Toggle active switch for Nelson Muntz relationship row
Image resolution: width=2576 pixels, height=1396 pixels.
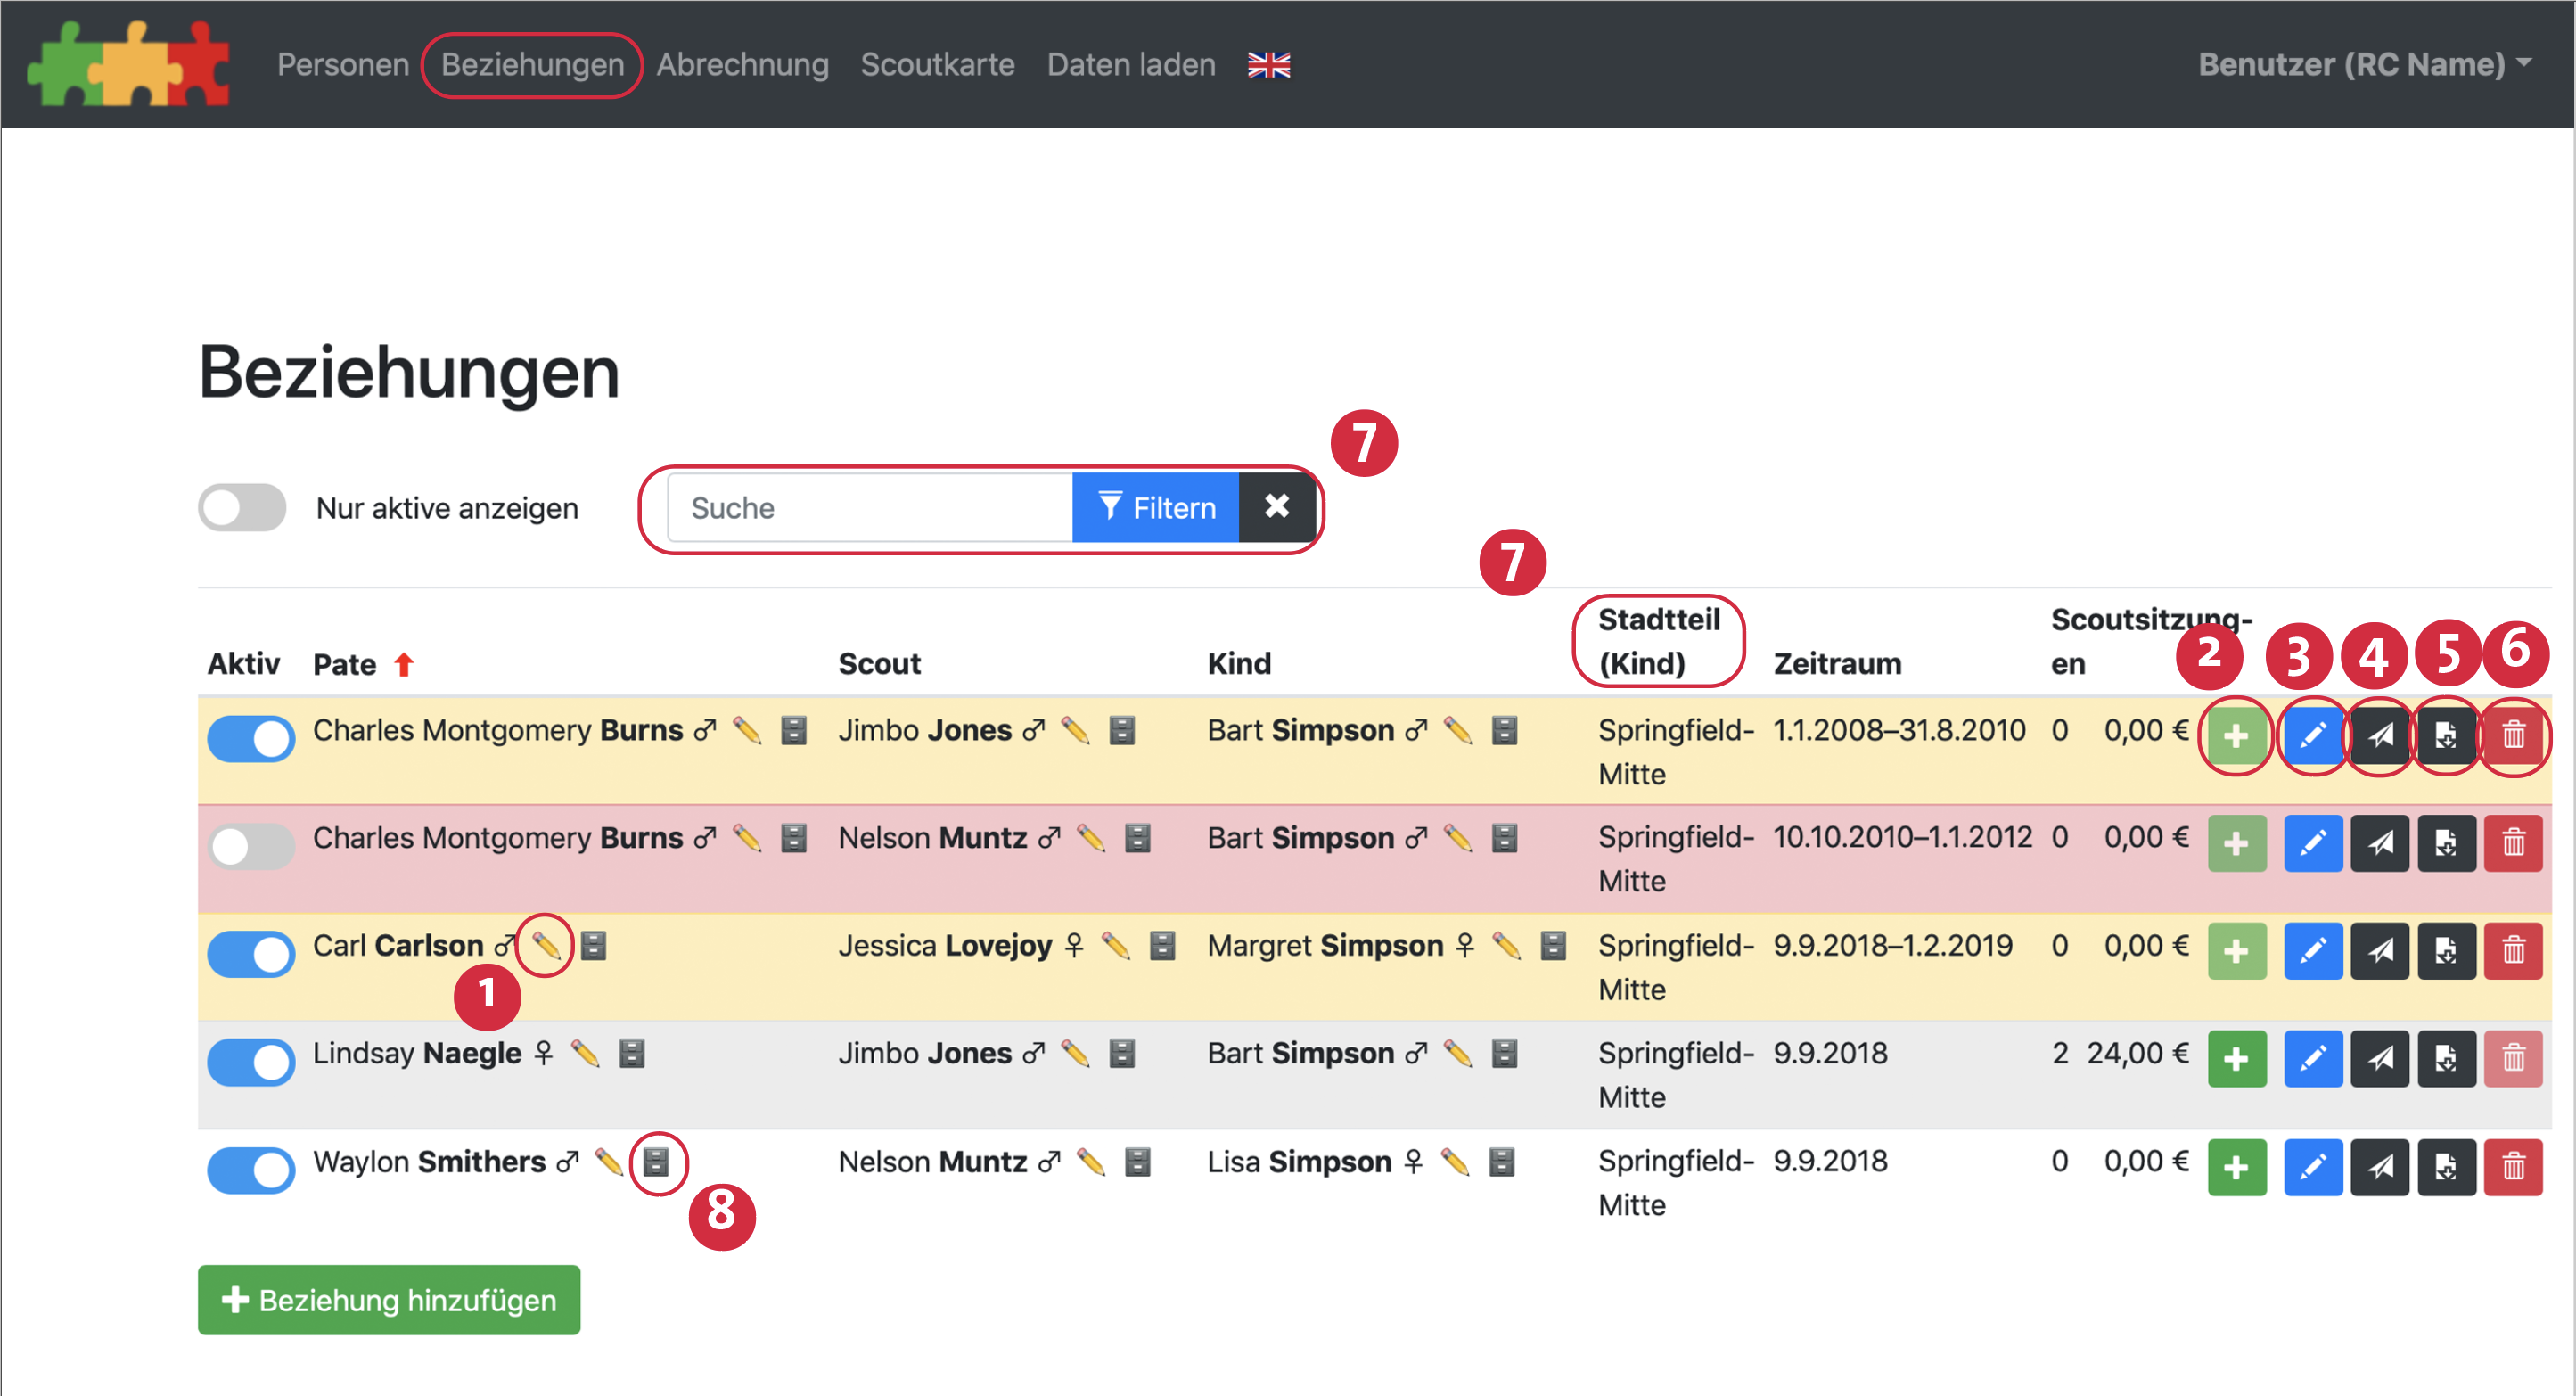(251, 846)
